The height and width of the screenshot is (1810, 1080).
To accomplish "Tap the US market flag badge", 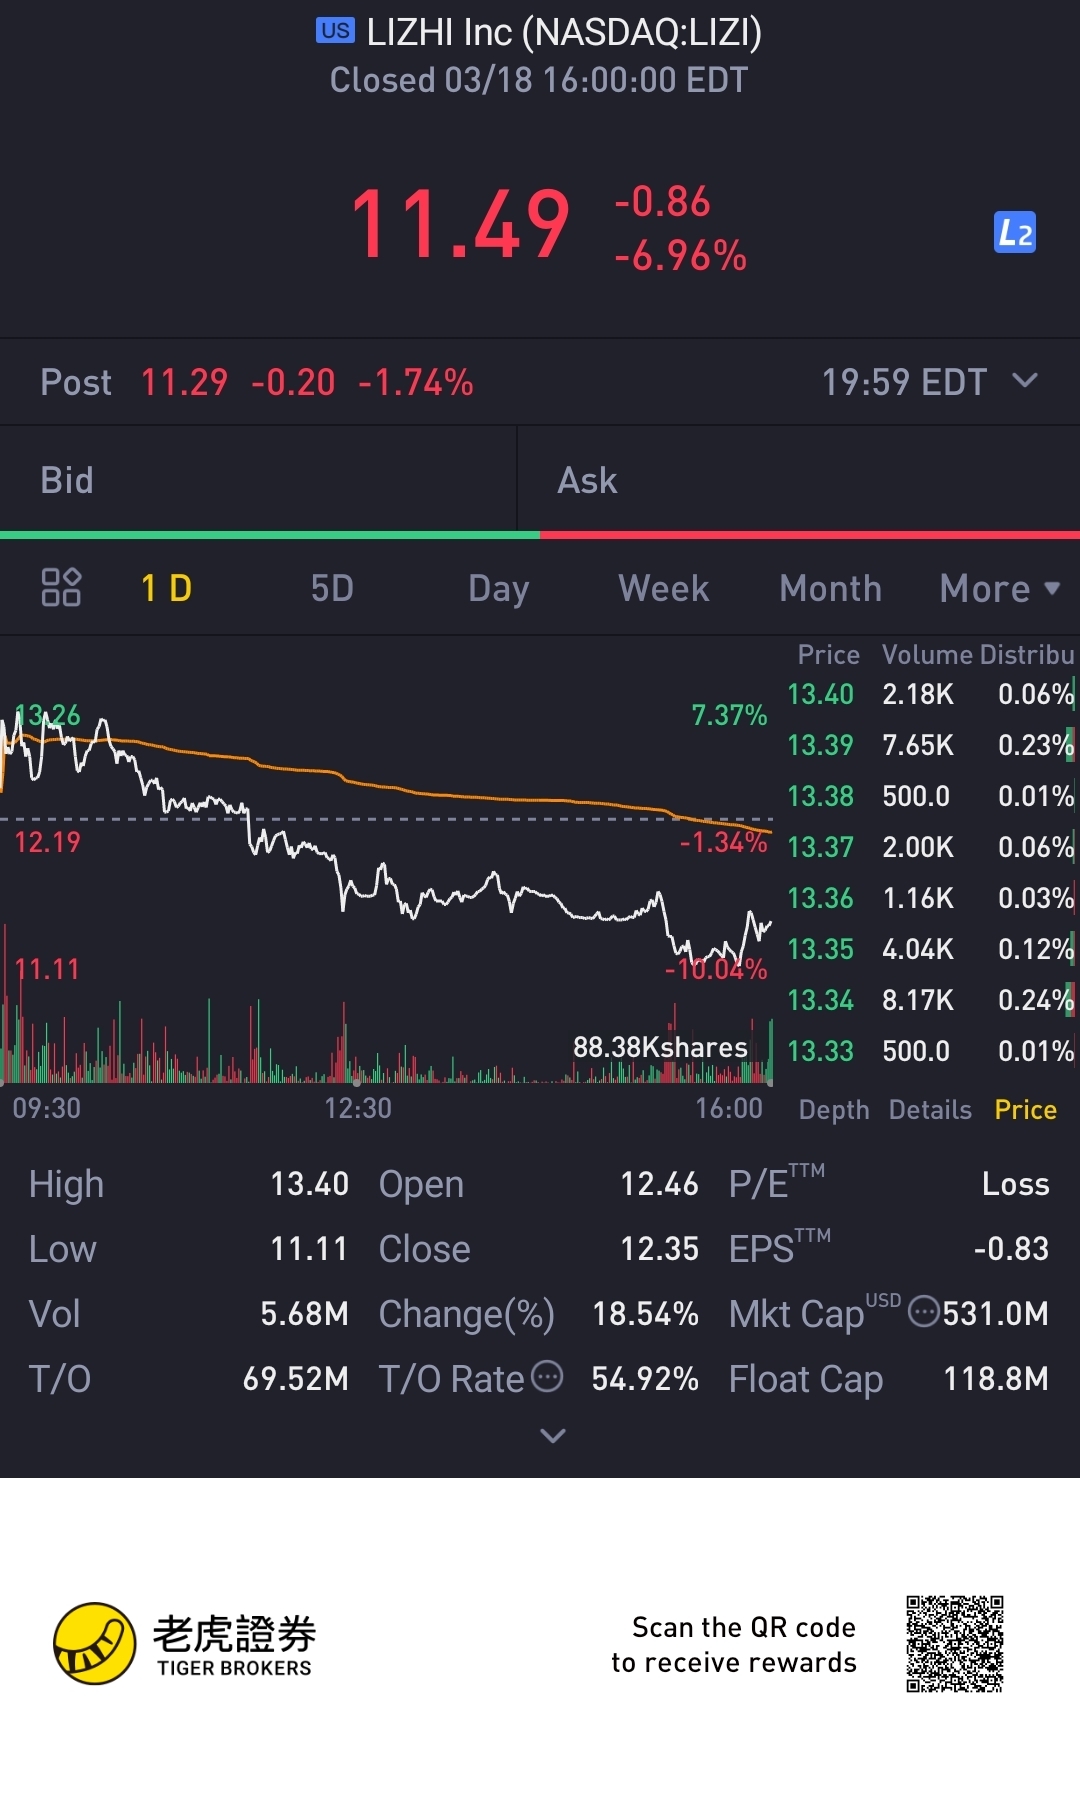I will 335,31.
